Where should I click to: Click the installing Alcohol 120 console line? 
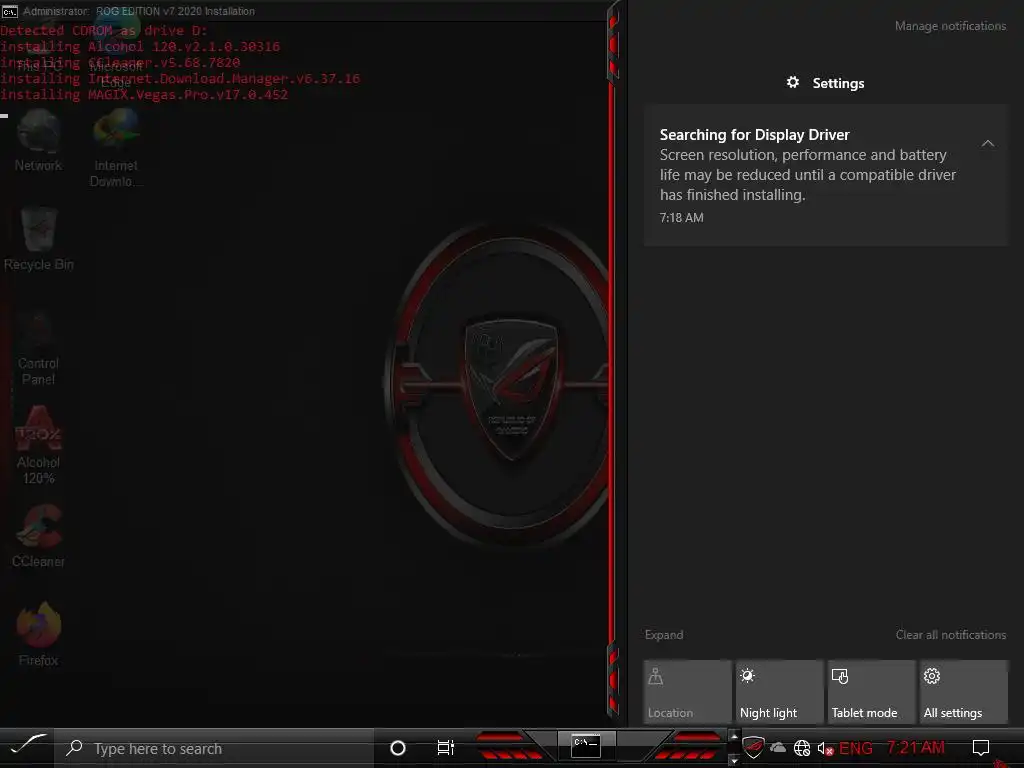140,46
